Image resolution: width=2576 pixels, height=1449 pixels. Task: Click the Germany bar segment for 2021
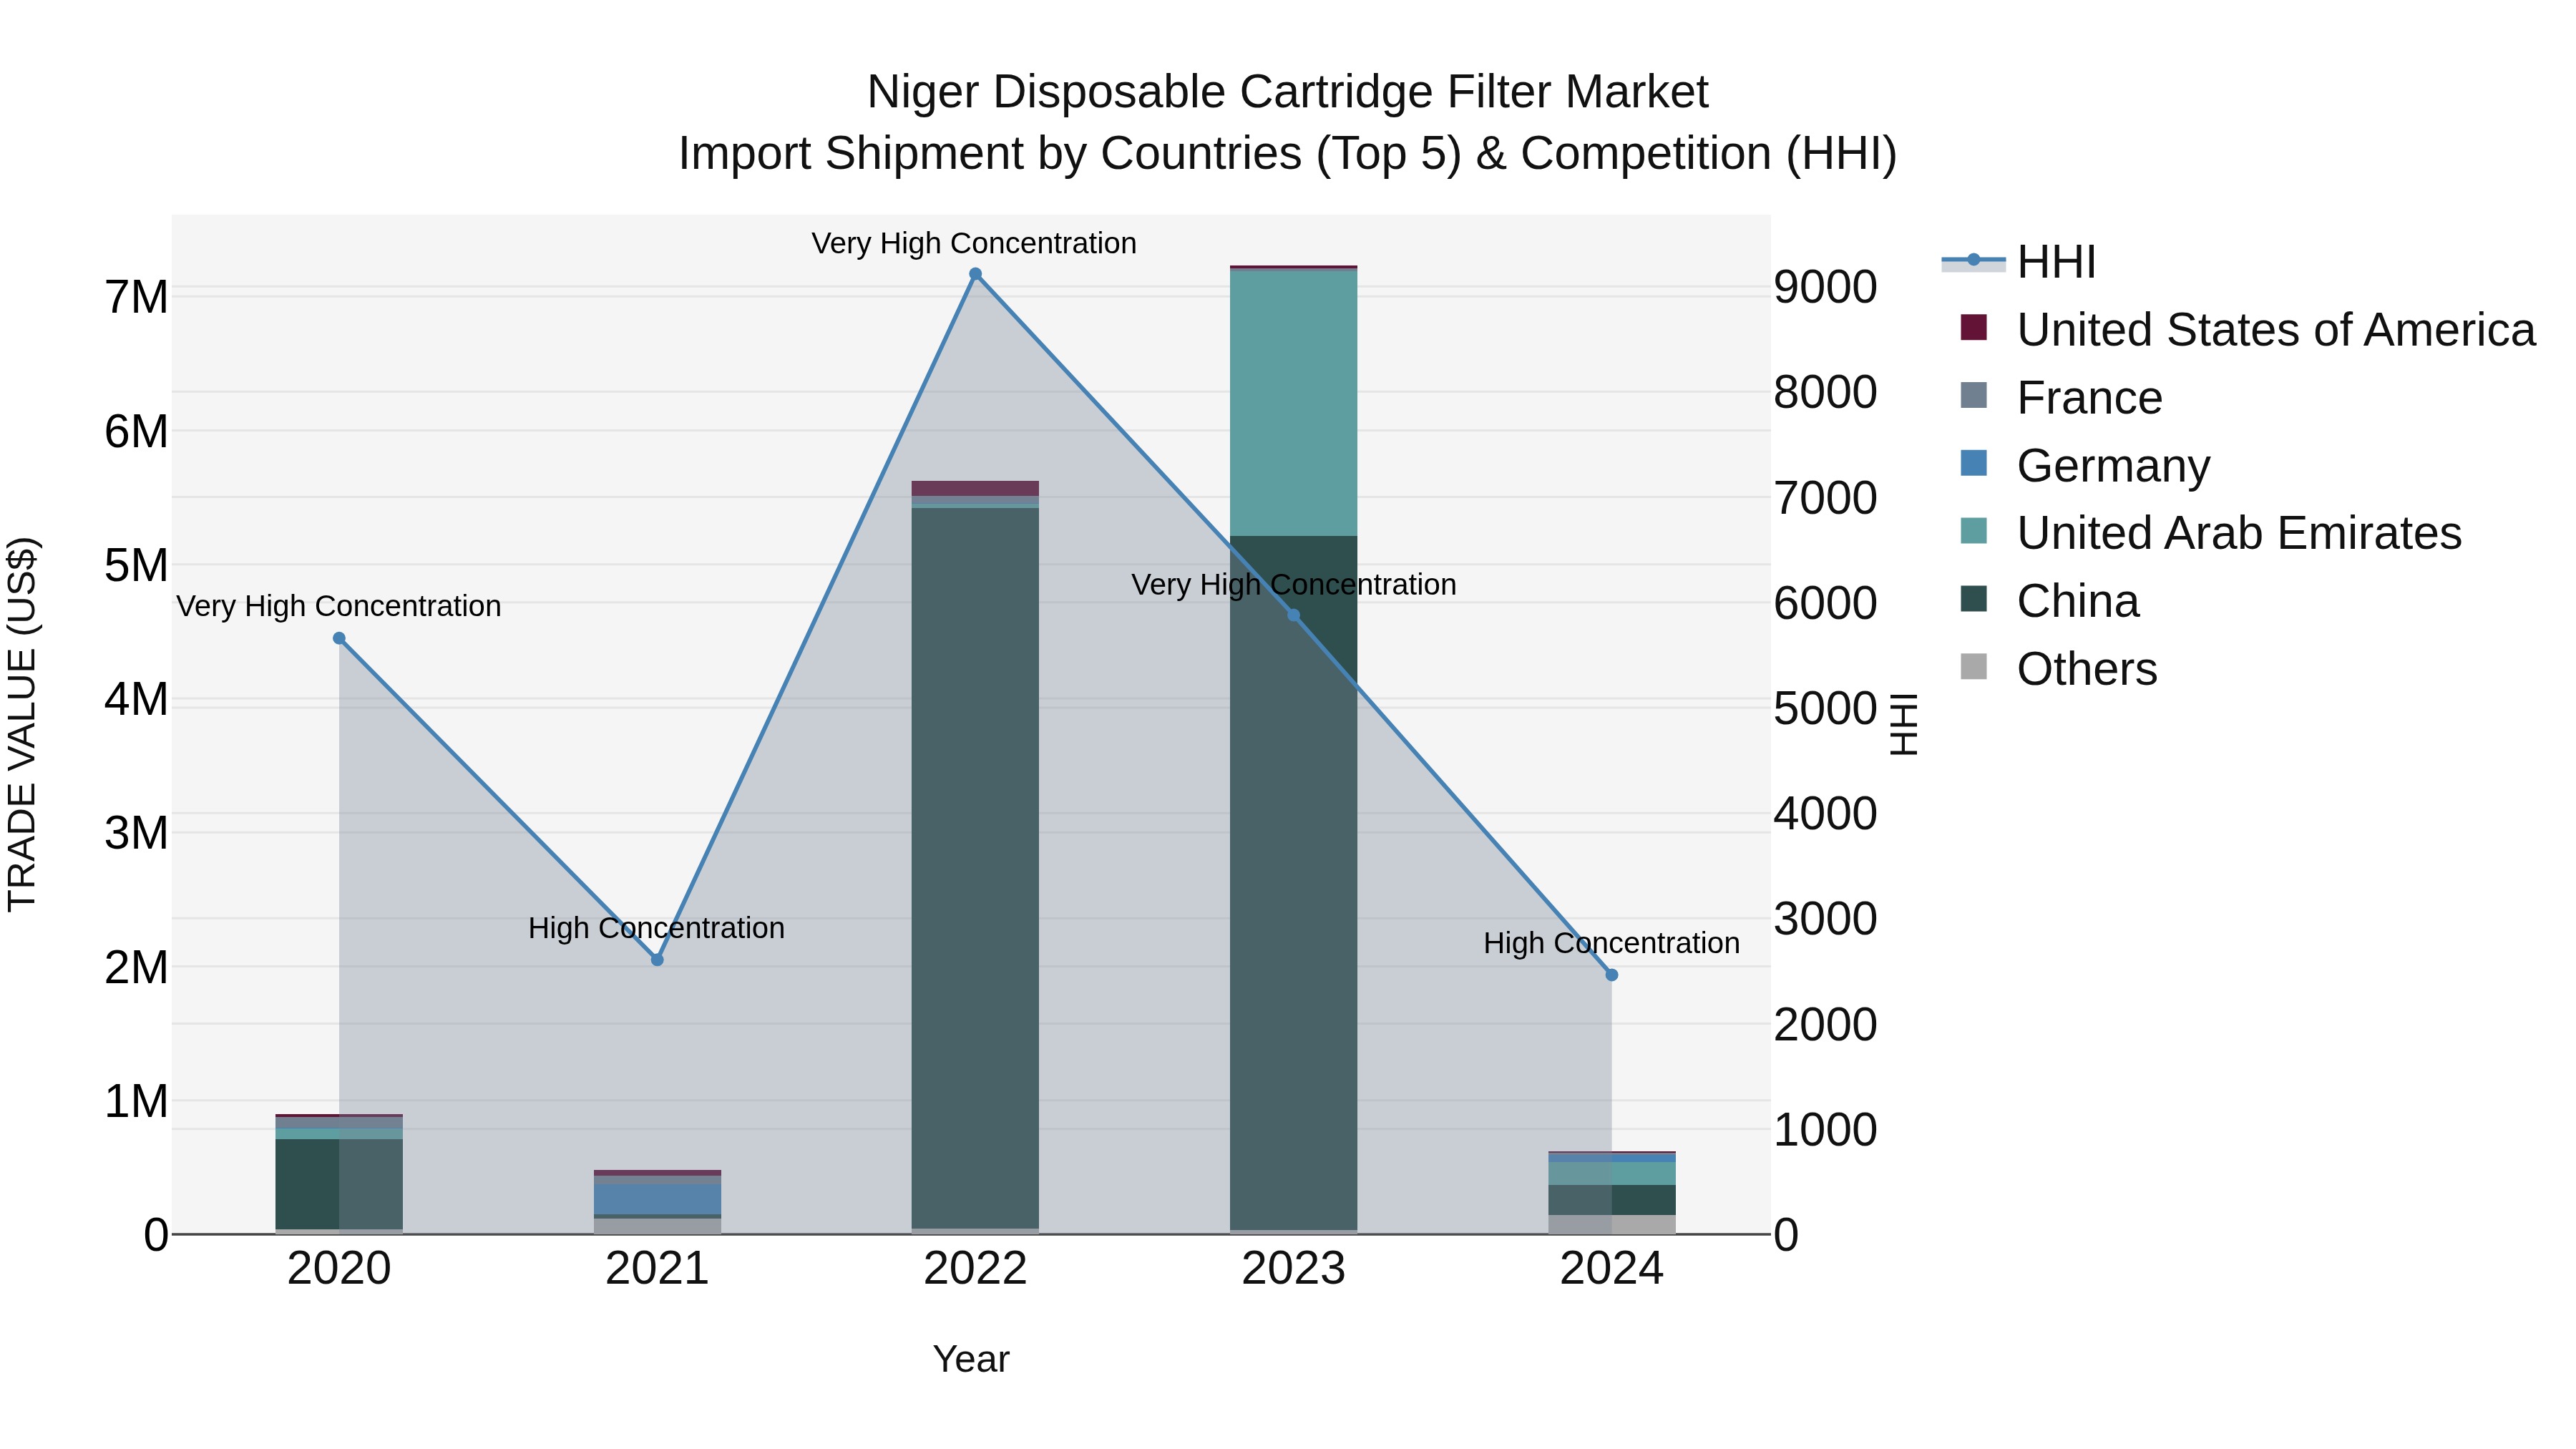[x=657, y=1199]
